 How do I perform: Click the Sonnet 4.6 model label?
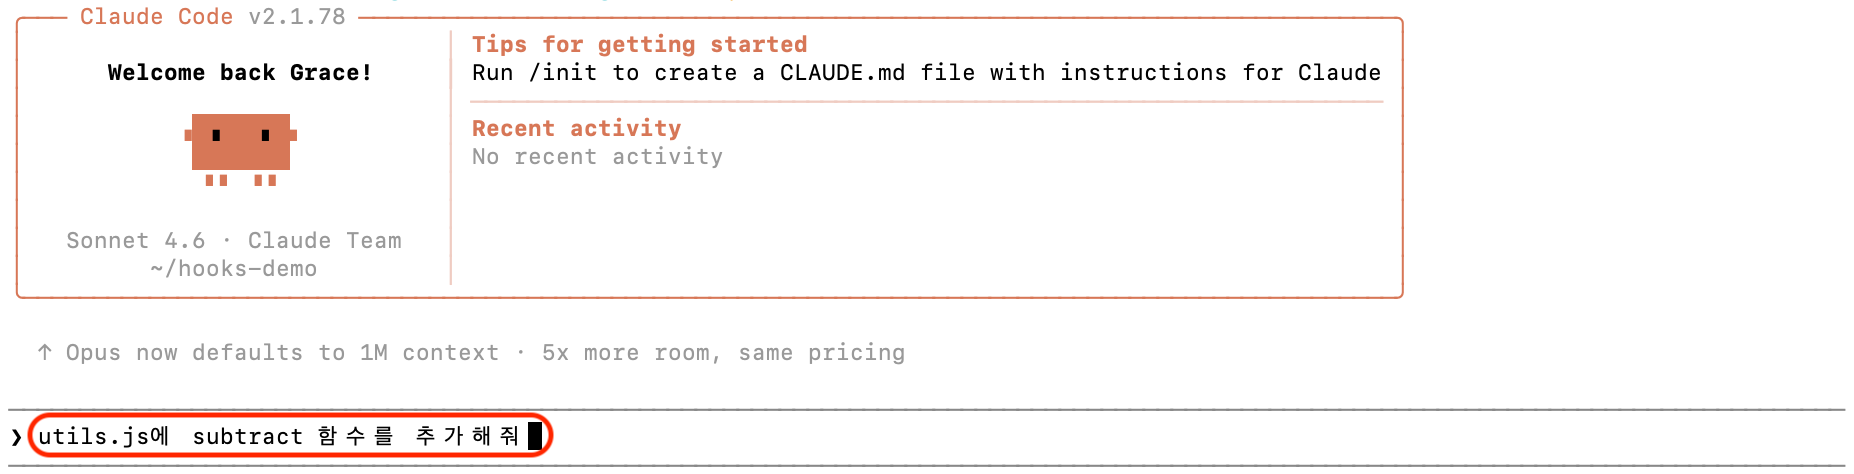[x=135, y=241]
